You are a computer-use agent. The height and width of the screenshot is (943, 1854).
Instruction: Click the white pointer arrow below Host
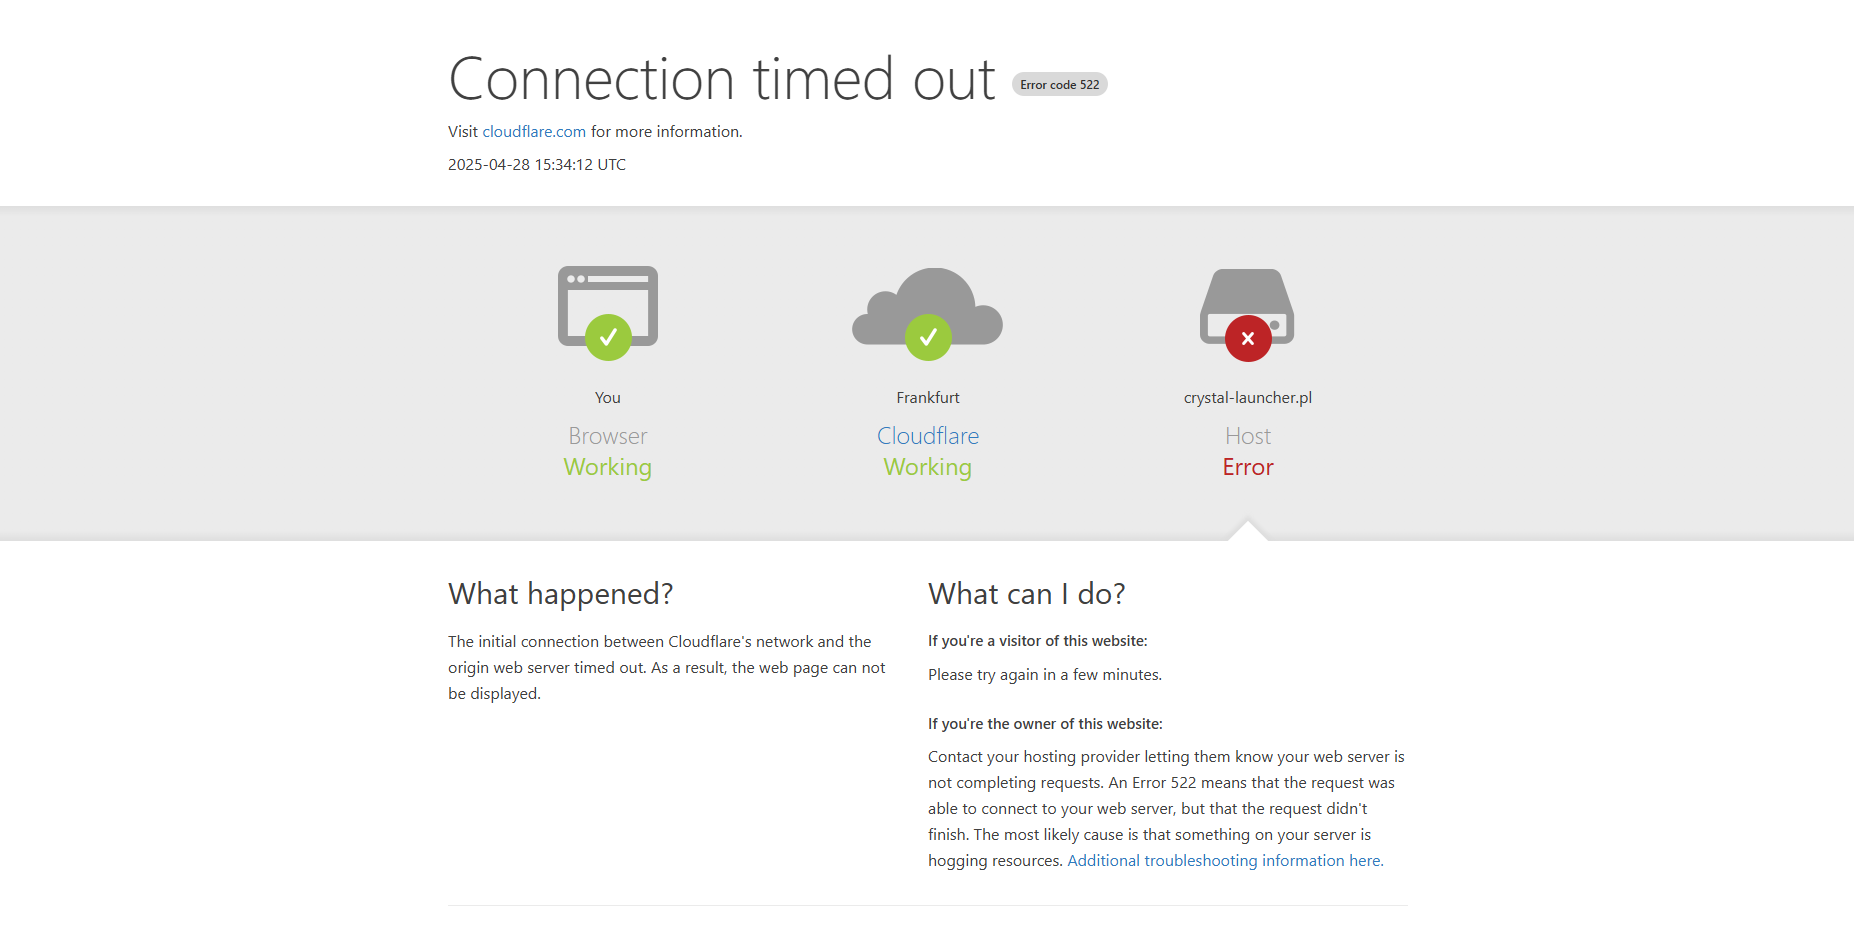1248,531
